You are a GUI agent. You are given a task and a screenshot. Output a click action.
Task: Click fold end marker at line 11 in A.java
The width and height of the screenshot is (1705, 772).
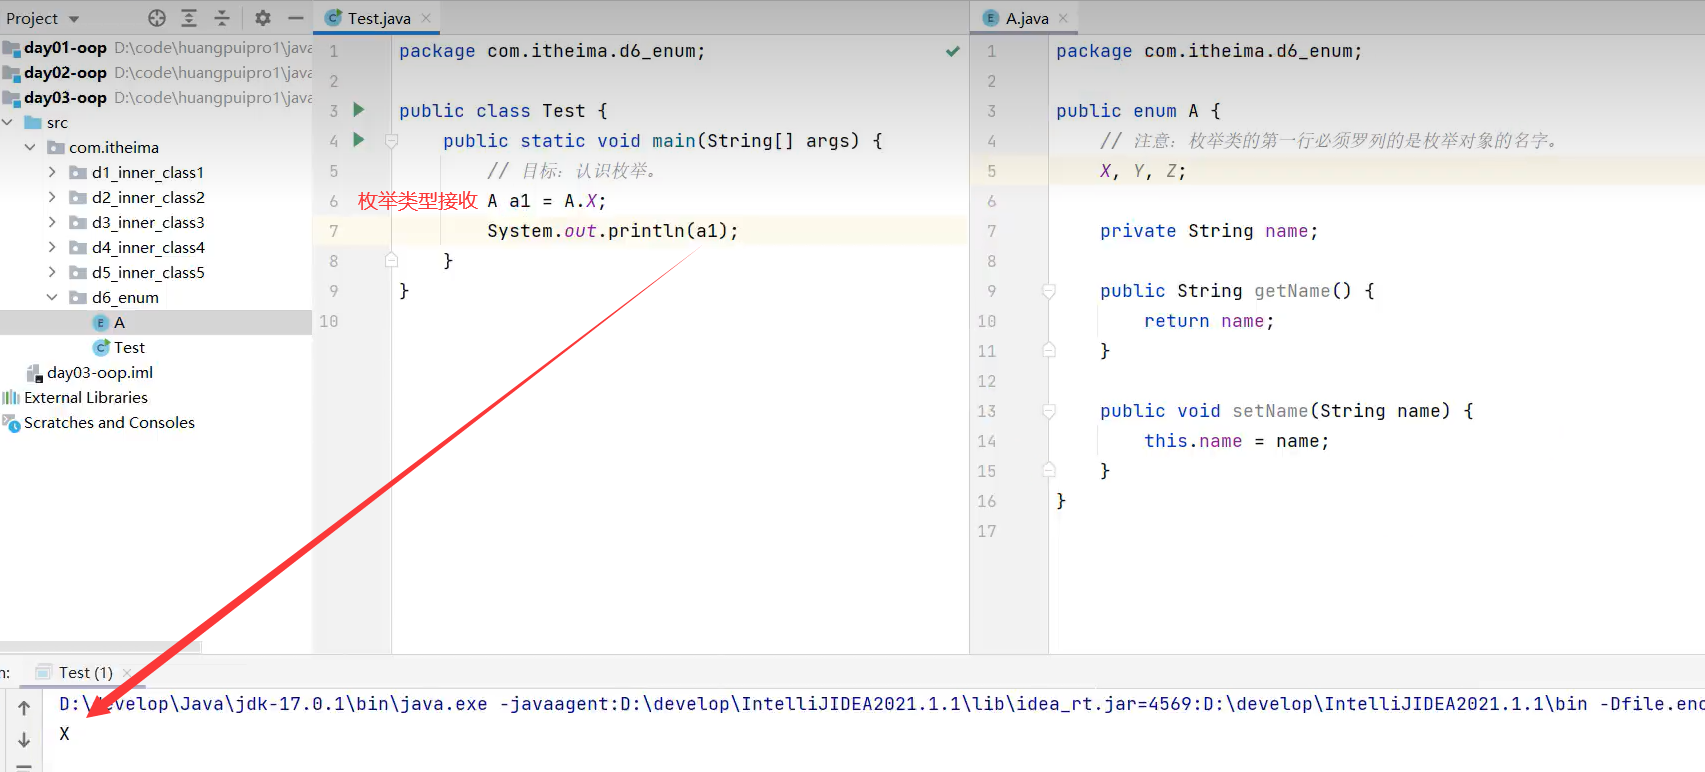(x=1049, y=350)
